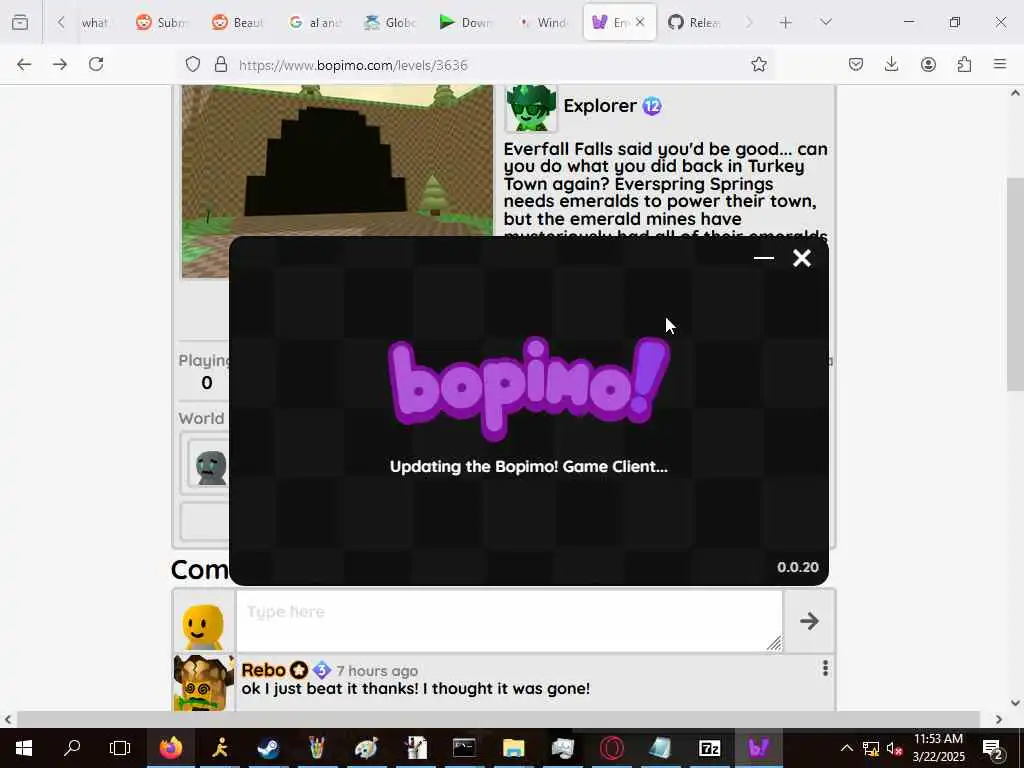
Task: Open extensions puzzle menu
Action: click(x=964, y=64)
